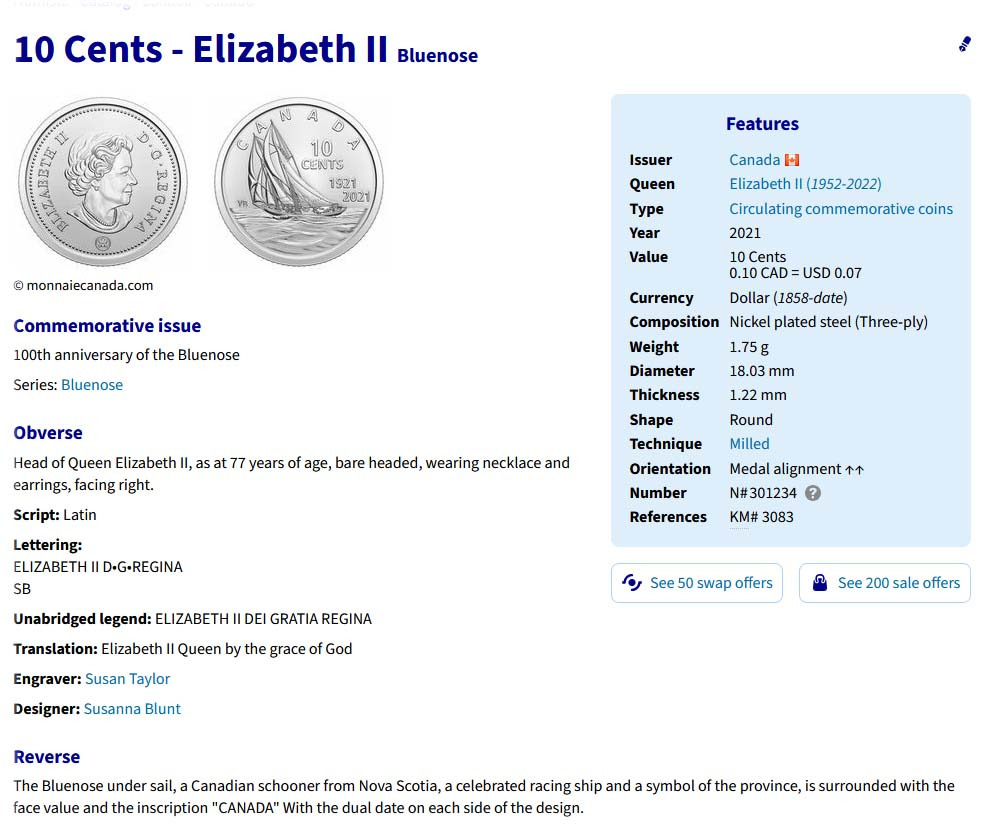Follow the Elizabeth II (1952-2022) link

pos(805,184)
